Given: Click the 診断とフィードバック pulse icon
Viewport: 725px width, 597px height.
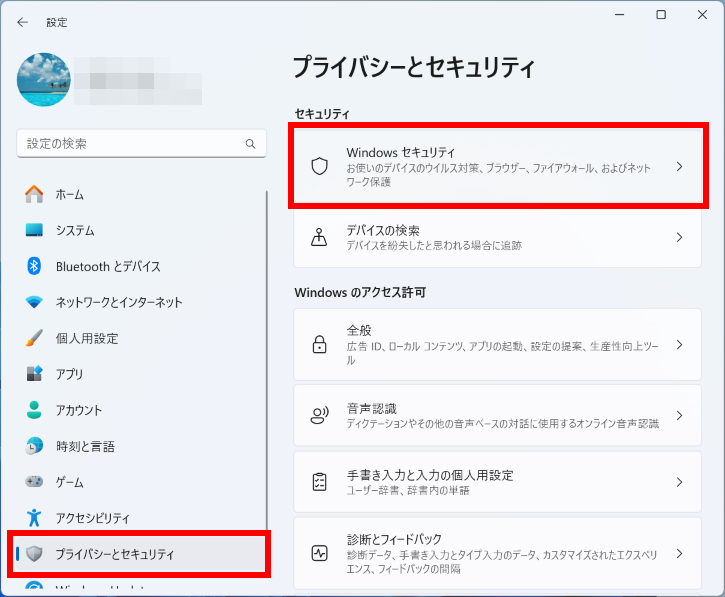Looking at the screenshot, I should pyautogui.click(x=319, y=553).
